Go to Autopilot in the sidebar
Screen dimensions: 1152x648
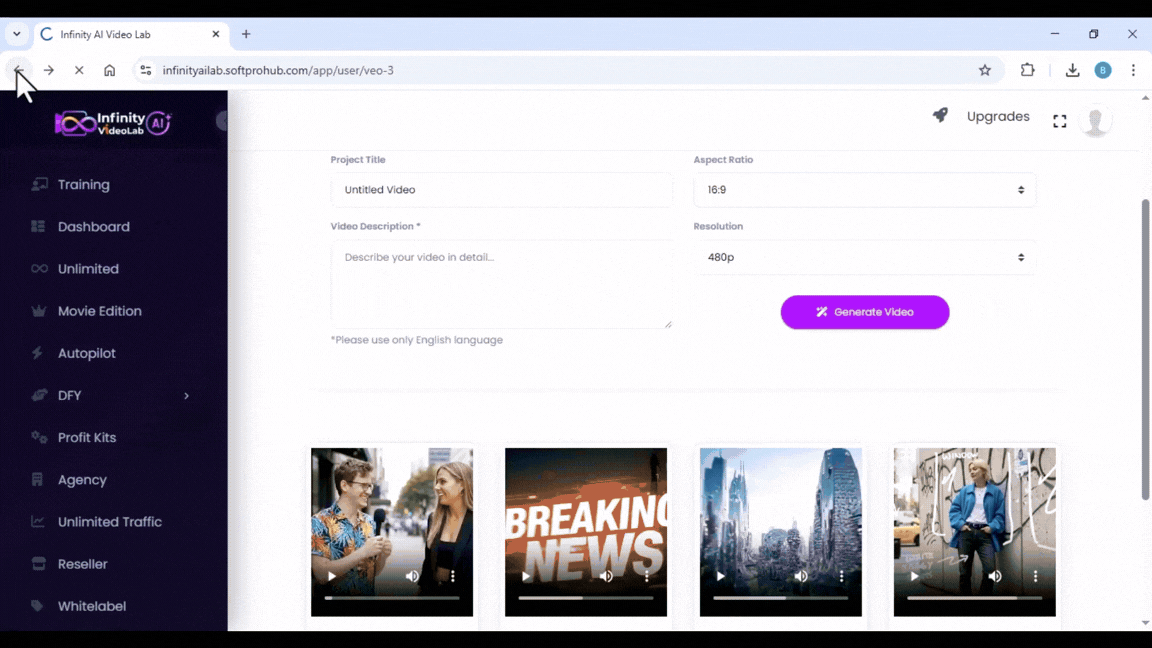click(86, 353)
